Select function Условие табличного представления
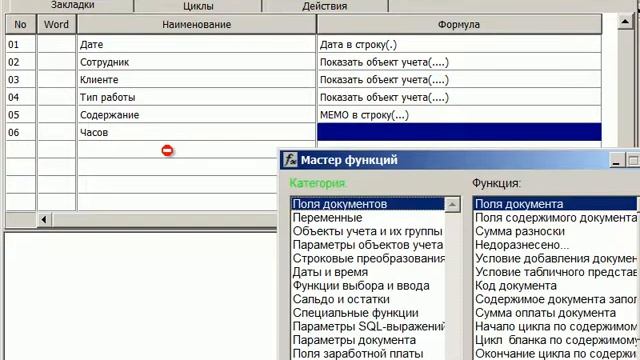This screenshot has height=360, width=640. click(556, 272)
